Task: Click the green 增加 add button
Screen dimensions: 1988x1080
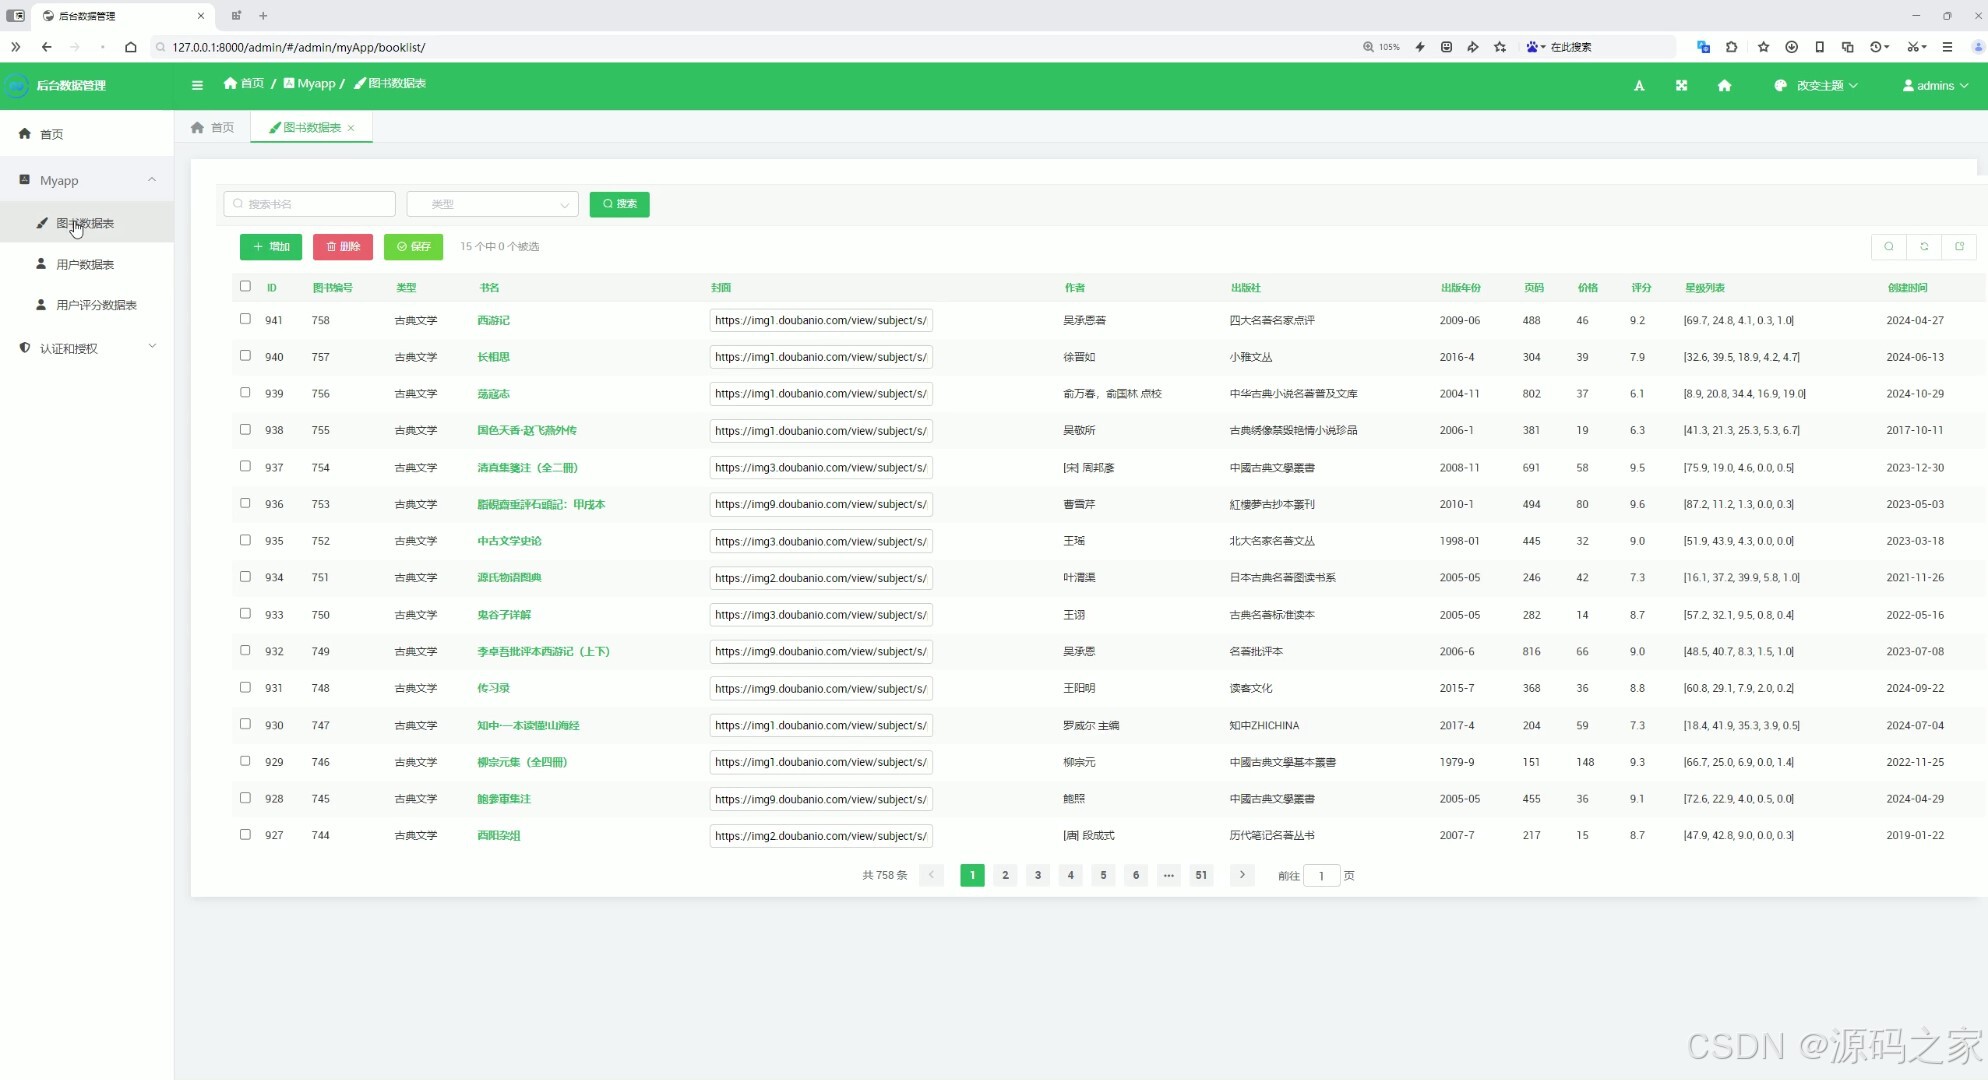Action: point(271,246)
